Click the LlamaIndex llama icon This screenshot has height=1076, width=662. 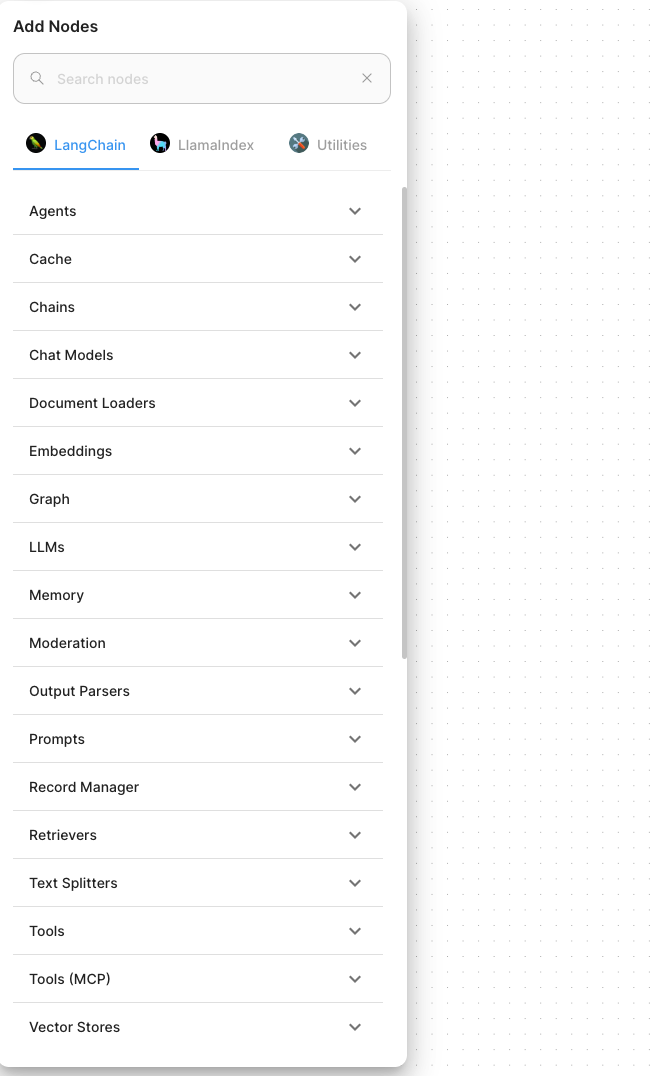click(x=160, y=143)
